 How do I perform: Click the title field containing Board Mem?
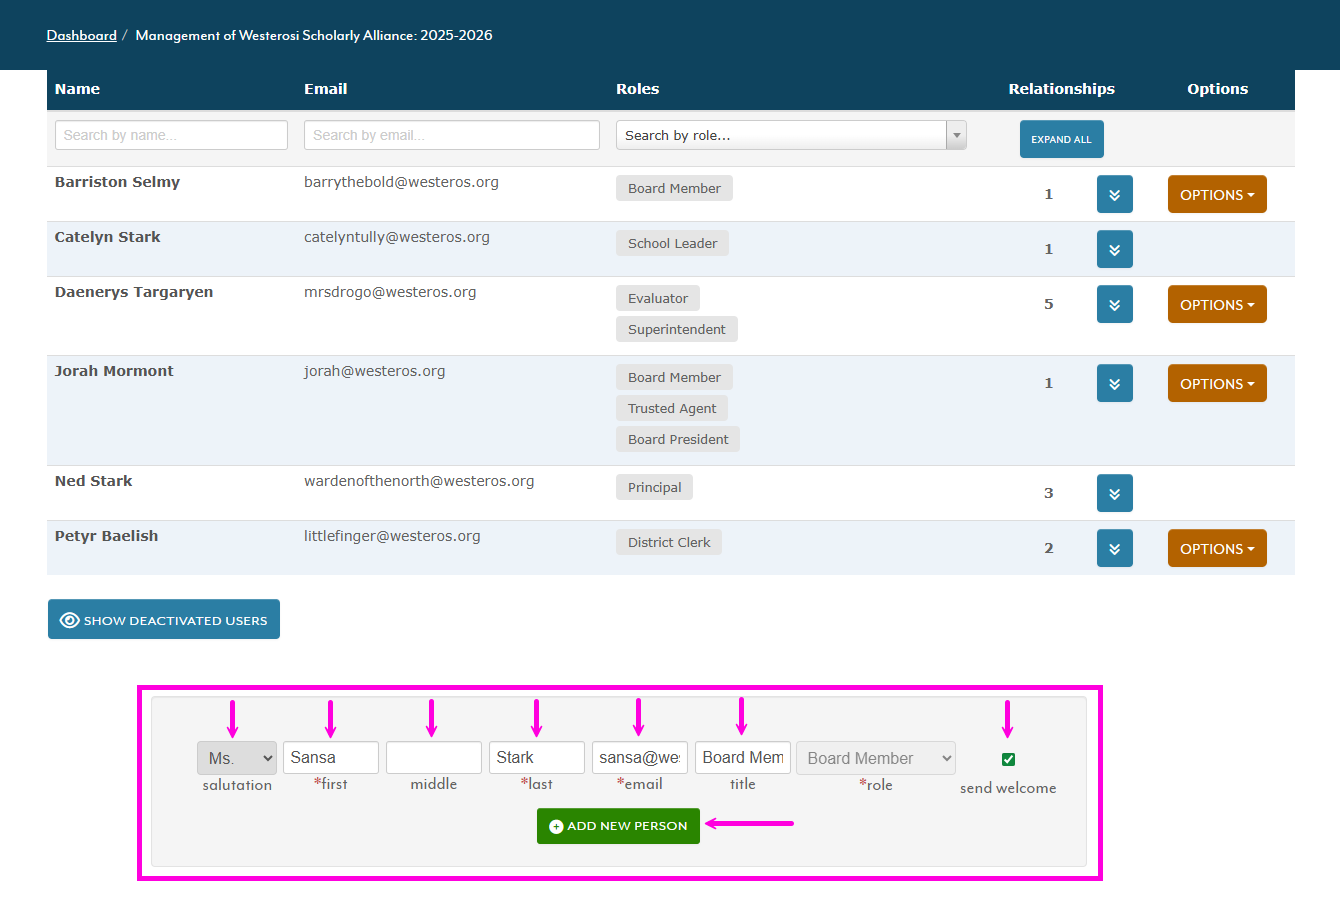point(743,757)
